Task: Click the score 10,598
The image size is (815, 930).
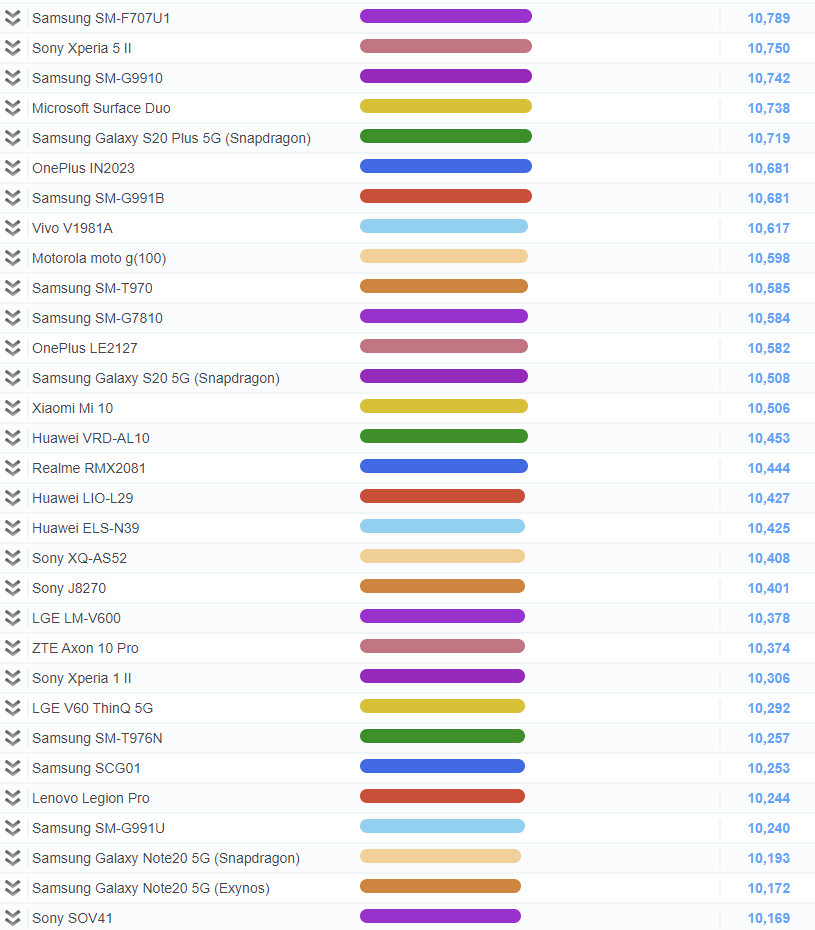Action: (x=769, y=259)
